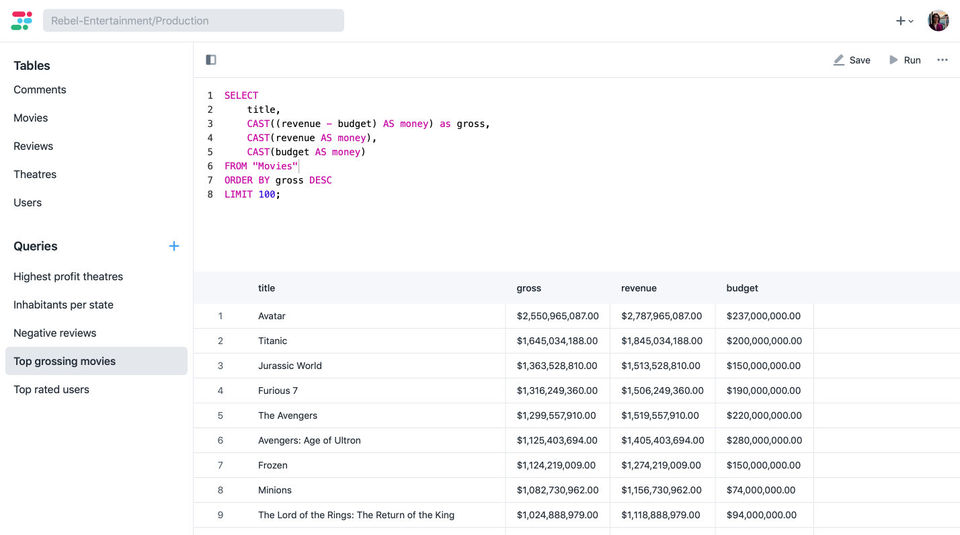The width and height of the screenshot is (960, 535).
Task: Run the query with play icon
Action: coord(894,60)
